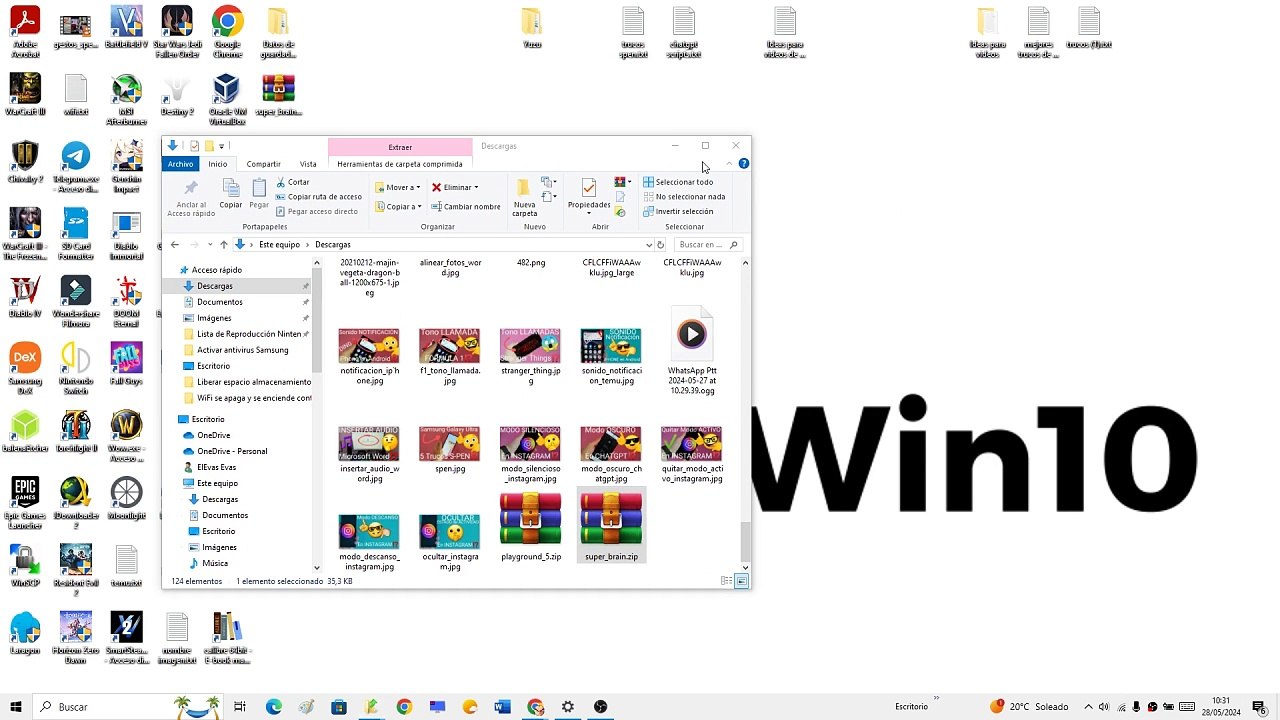Open Oracle VM VirtualBox desktop icon
The image size is (1280, 720).
pyautogui.click(x=228, y=100)
